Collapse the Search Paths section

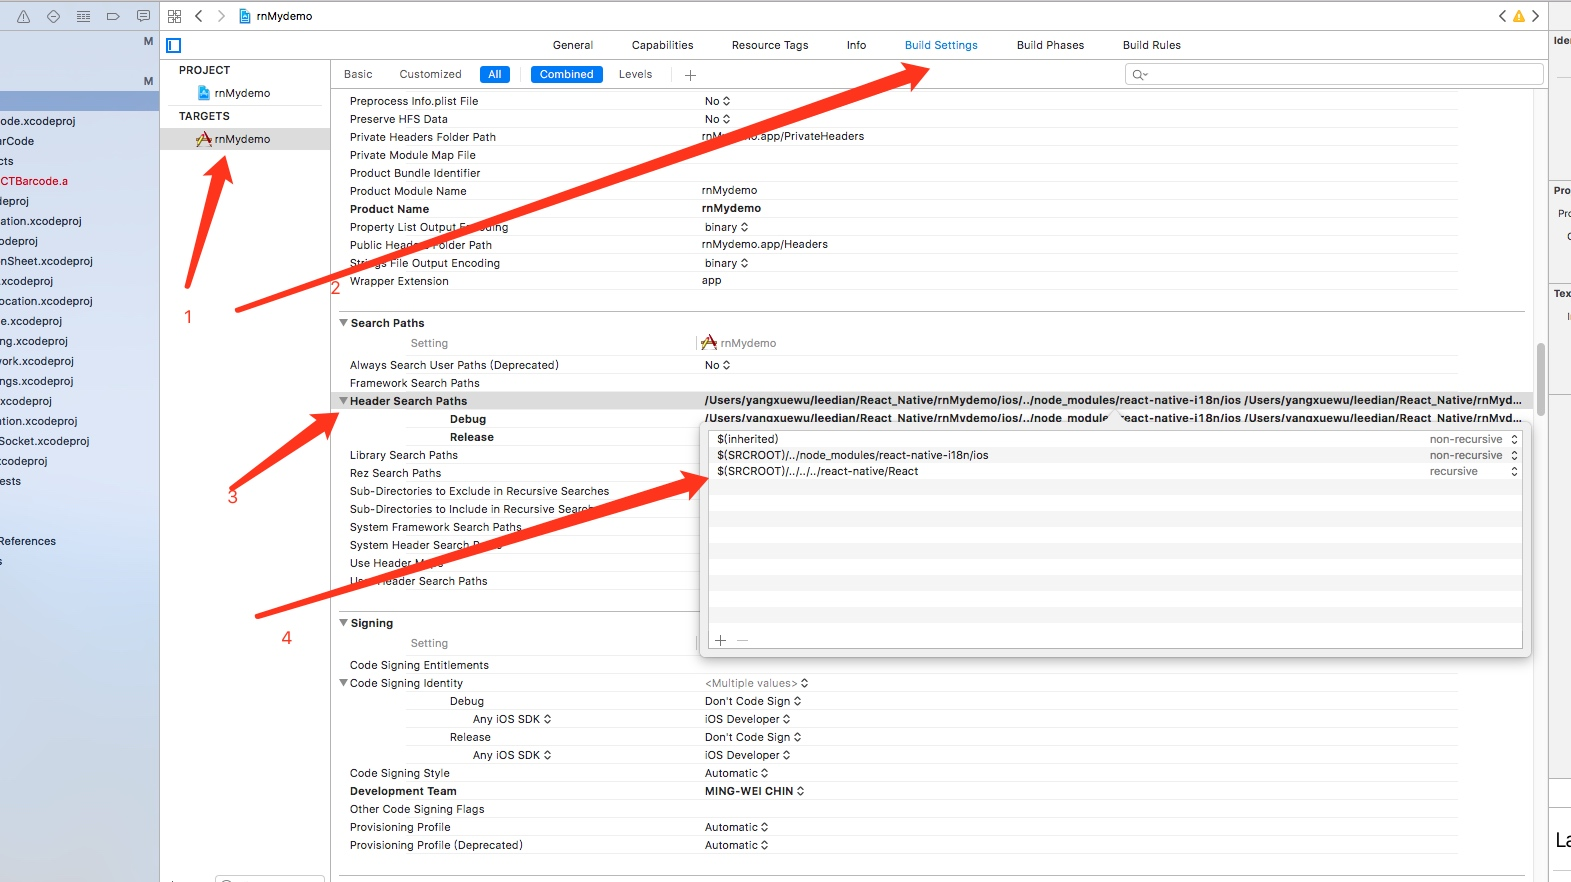pyautogui.click(x=343, y=323)
